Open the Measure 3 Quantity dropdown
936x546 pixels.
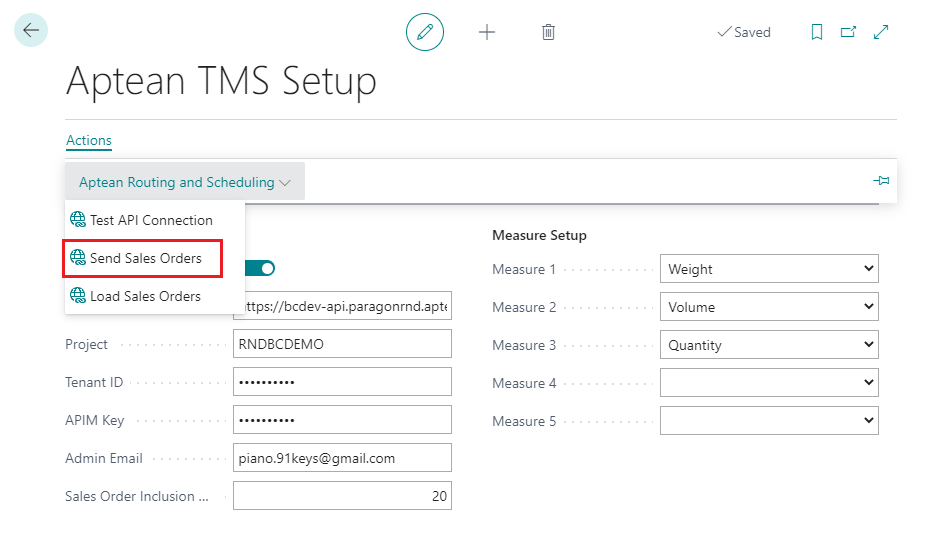[x=768, y=345]
